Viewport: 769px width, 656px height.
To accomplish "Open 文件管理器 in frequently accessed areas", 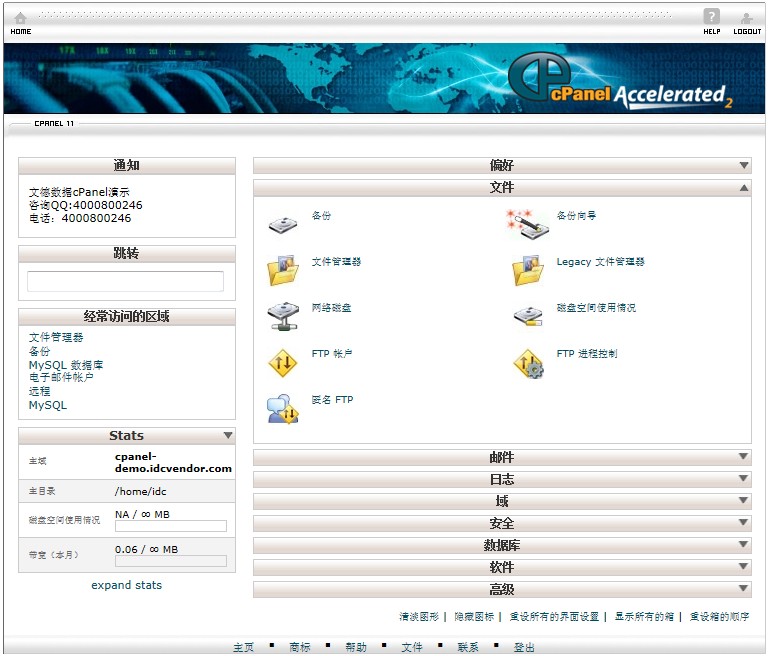I will [x=56, y=337].
